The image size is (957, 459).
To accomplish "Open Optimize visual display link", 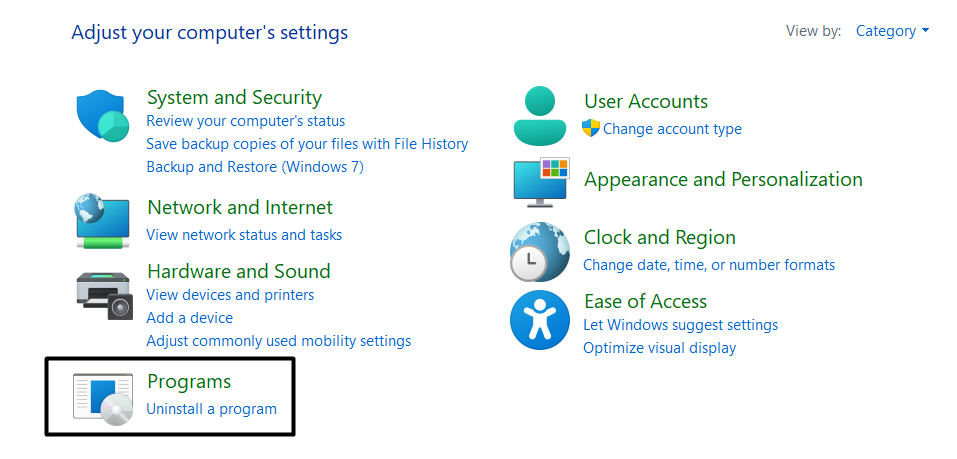I will tap(659, 348).
